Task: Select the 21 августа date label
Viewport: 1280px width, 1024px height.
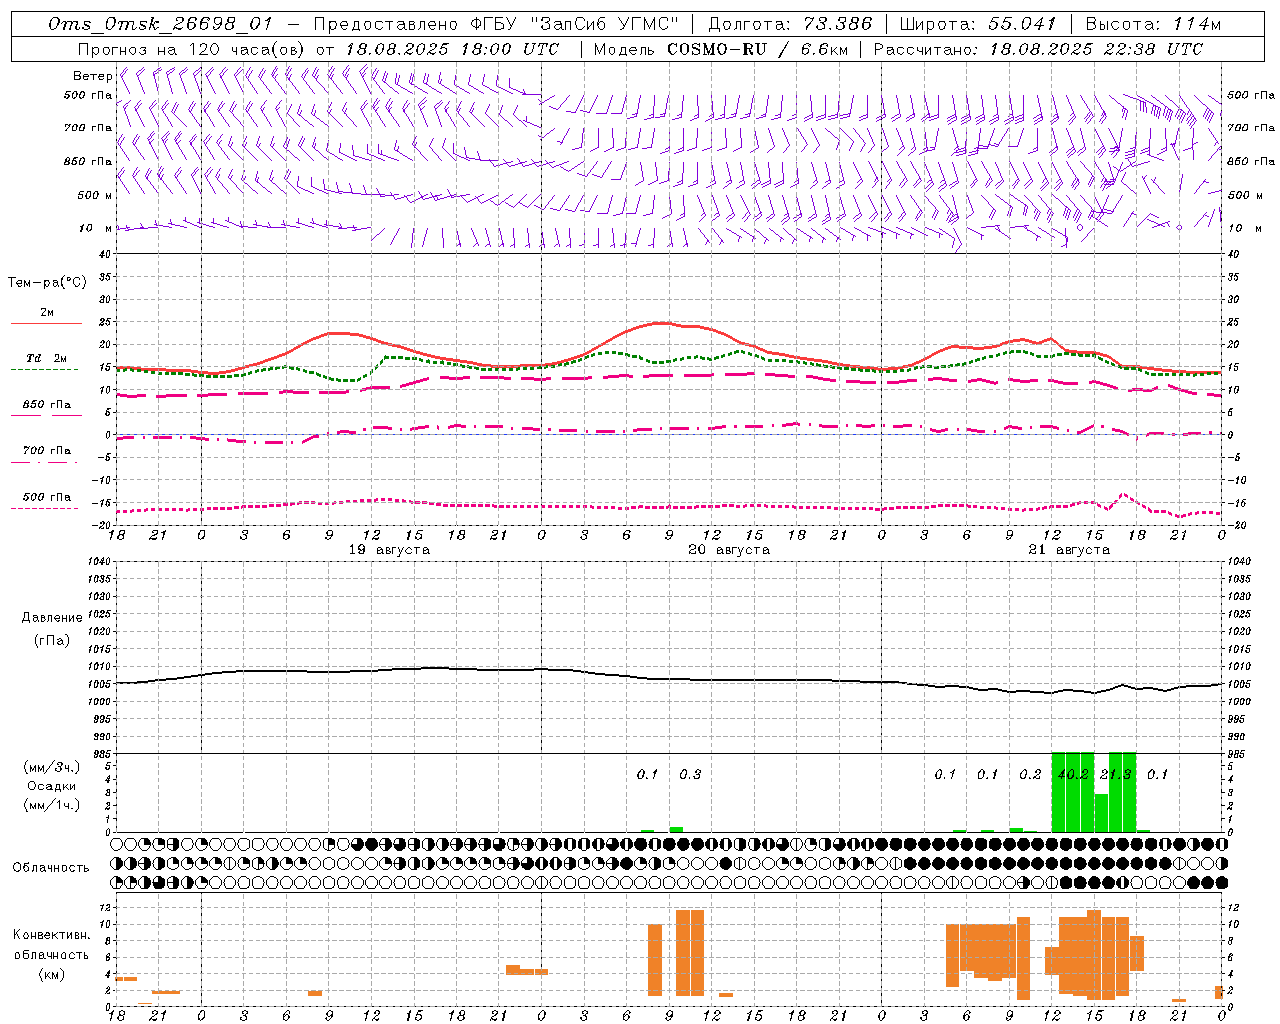Action: pos(1069,550)
